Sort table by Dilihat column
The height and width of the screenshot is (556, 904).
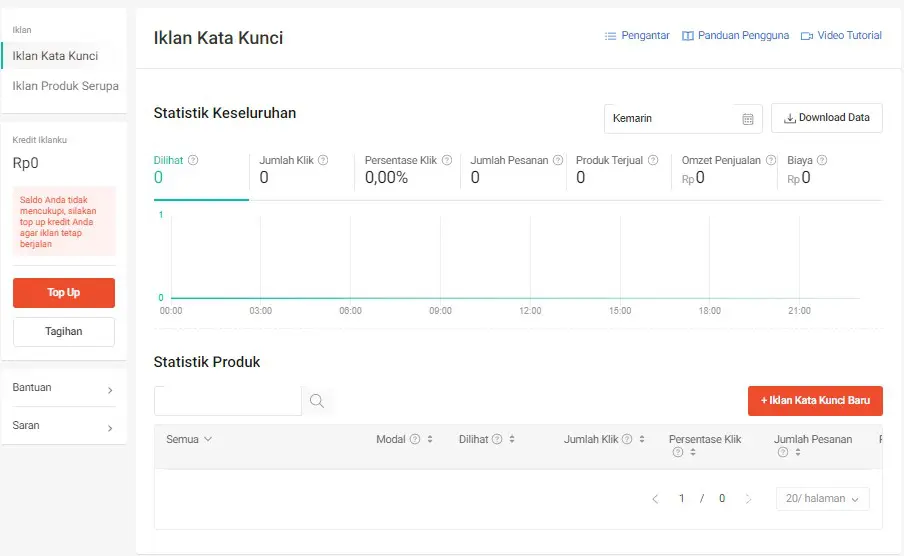512,439
